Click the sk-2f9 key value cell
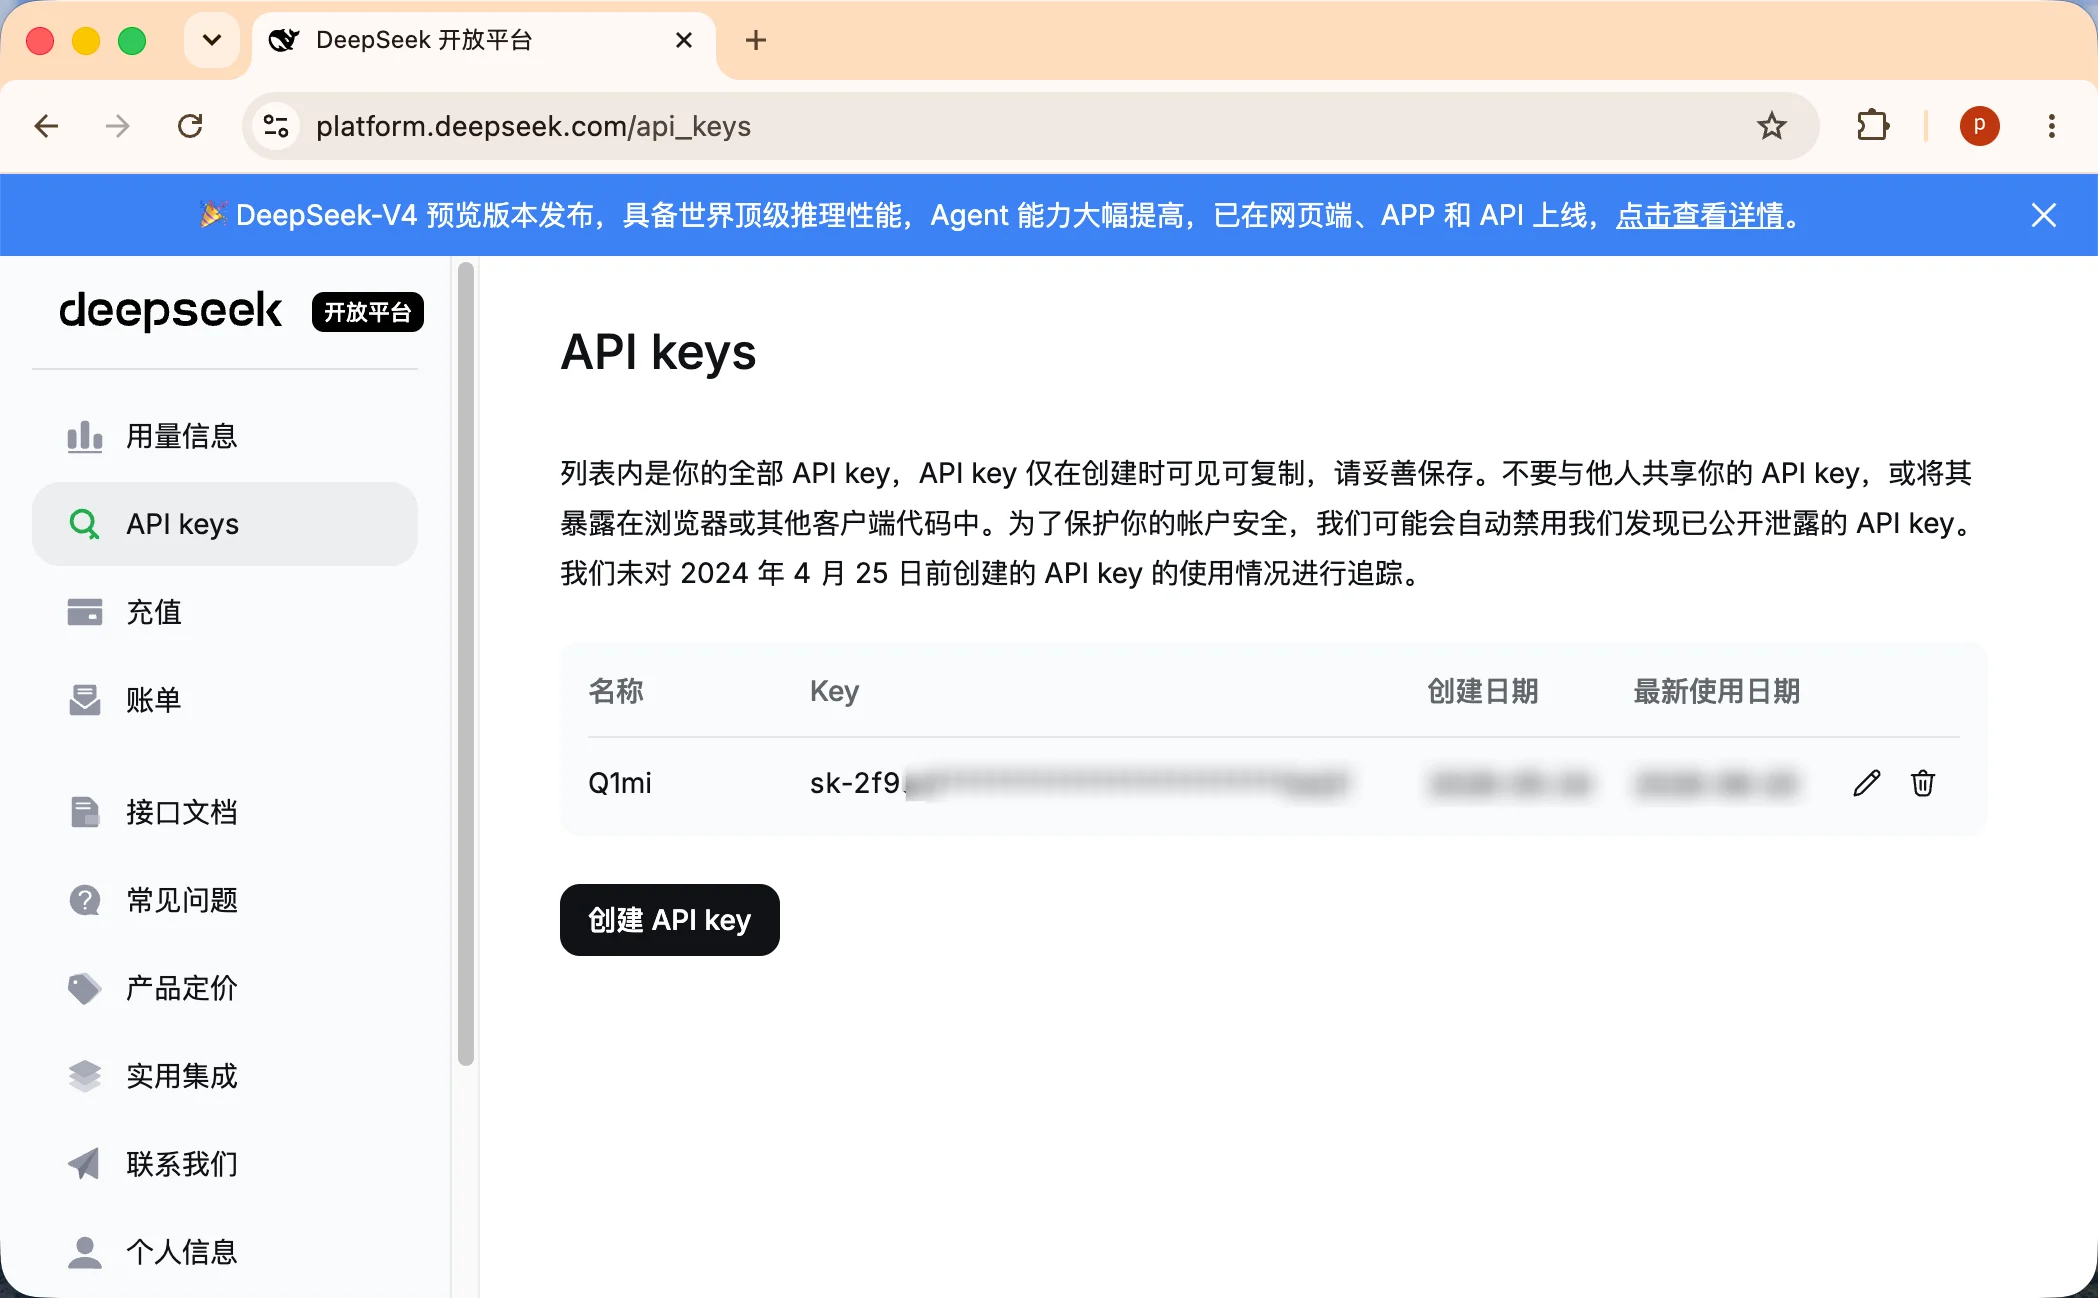The width and height of the screenshot is (2098, 1298). click(1079, 783)
